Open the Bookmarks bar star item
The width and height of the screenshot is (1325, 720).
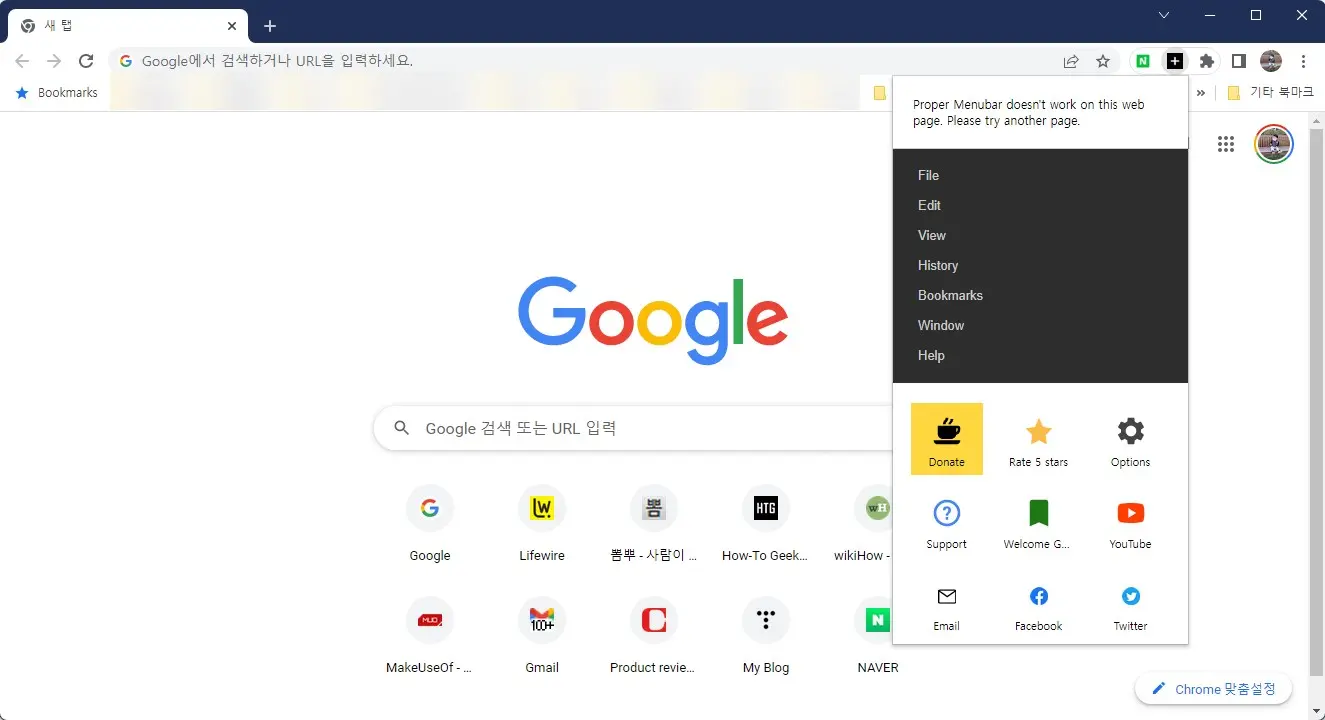point(57,93)
